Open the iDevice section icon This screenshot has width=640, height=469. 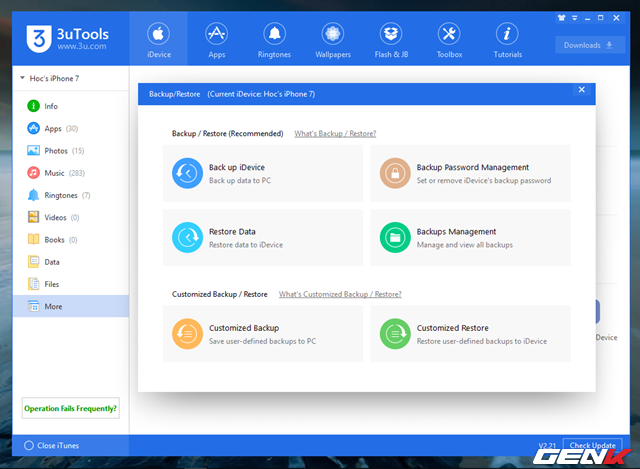pyautogui.click(x=158, y=33)
